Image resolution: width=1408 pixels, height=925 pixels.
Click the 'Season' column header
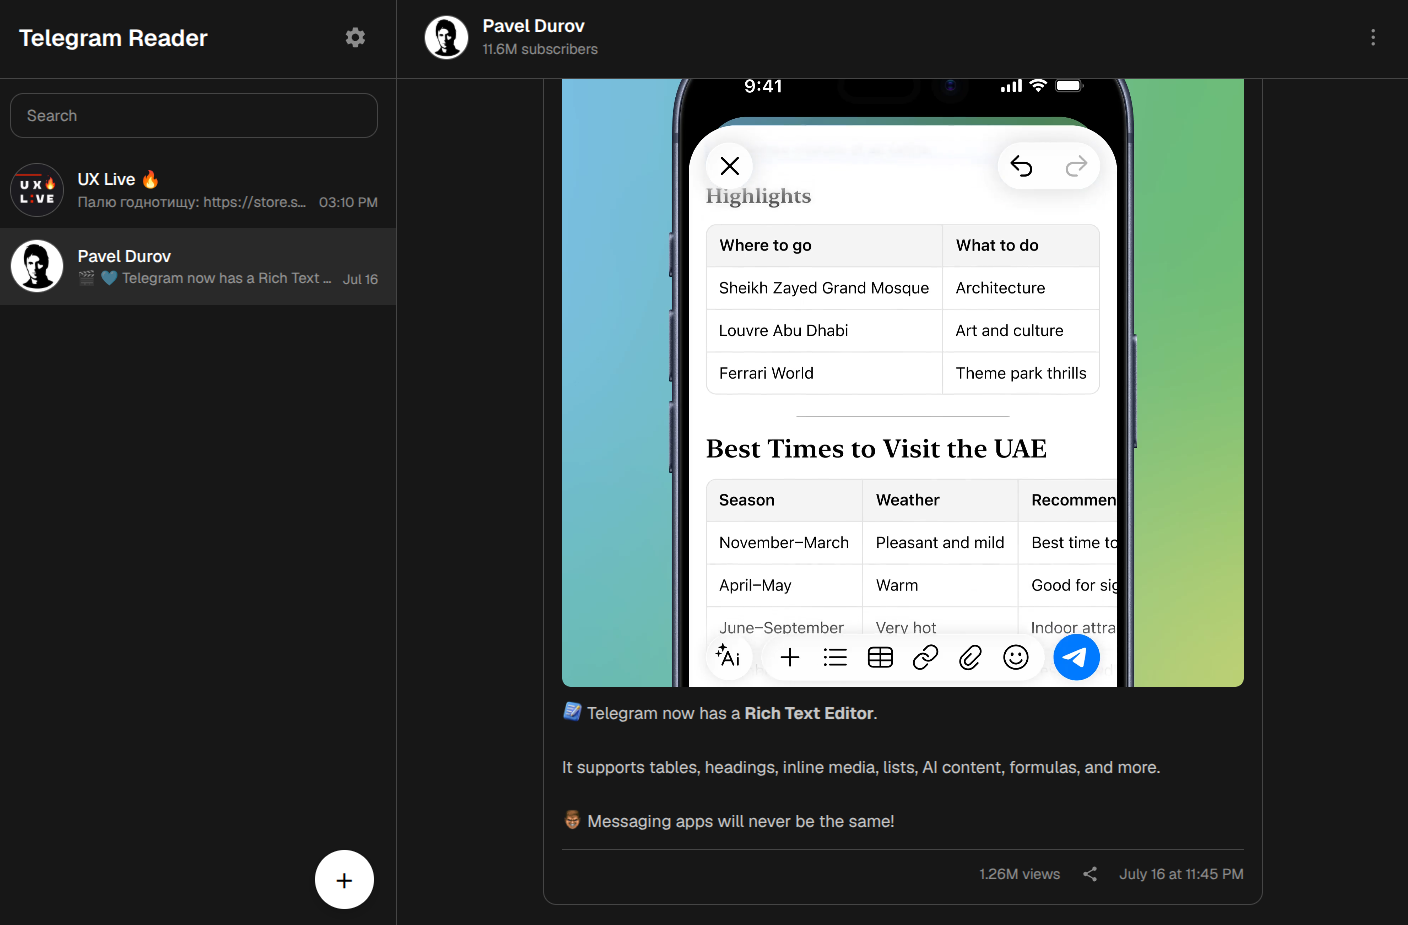[x=784, y=500]
